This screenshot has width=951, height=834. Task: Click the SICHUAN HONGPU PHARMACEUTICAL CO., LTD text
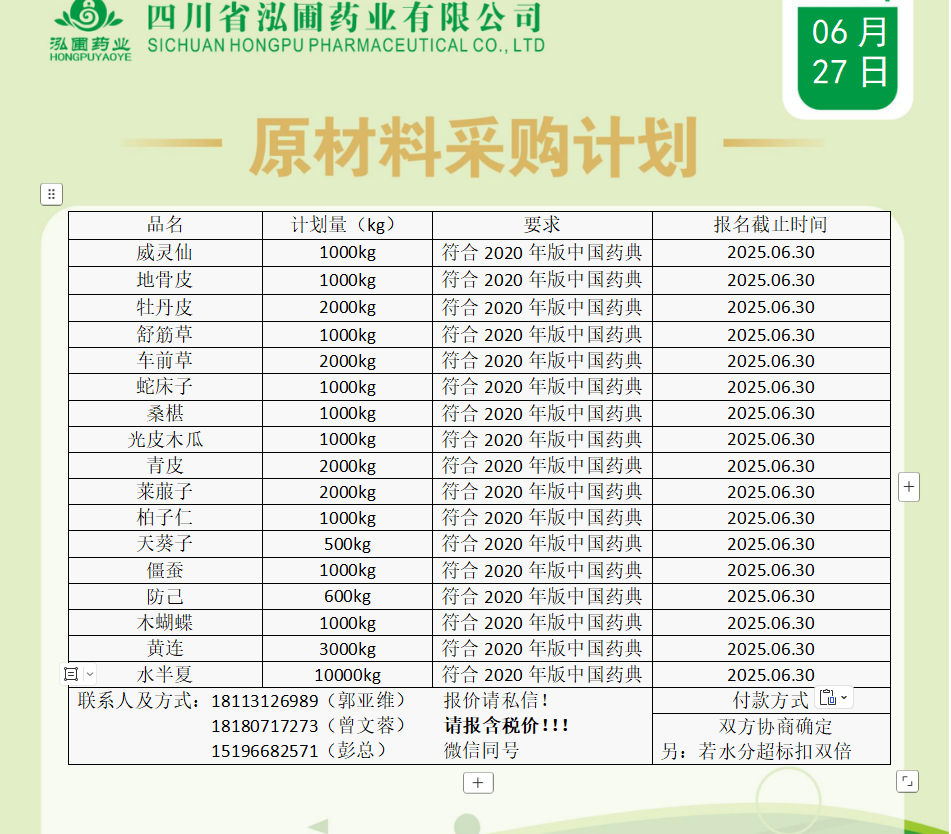(346, 45)
